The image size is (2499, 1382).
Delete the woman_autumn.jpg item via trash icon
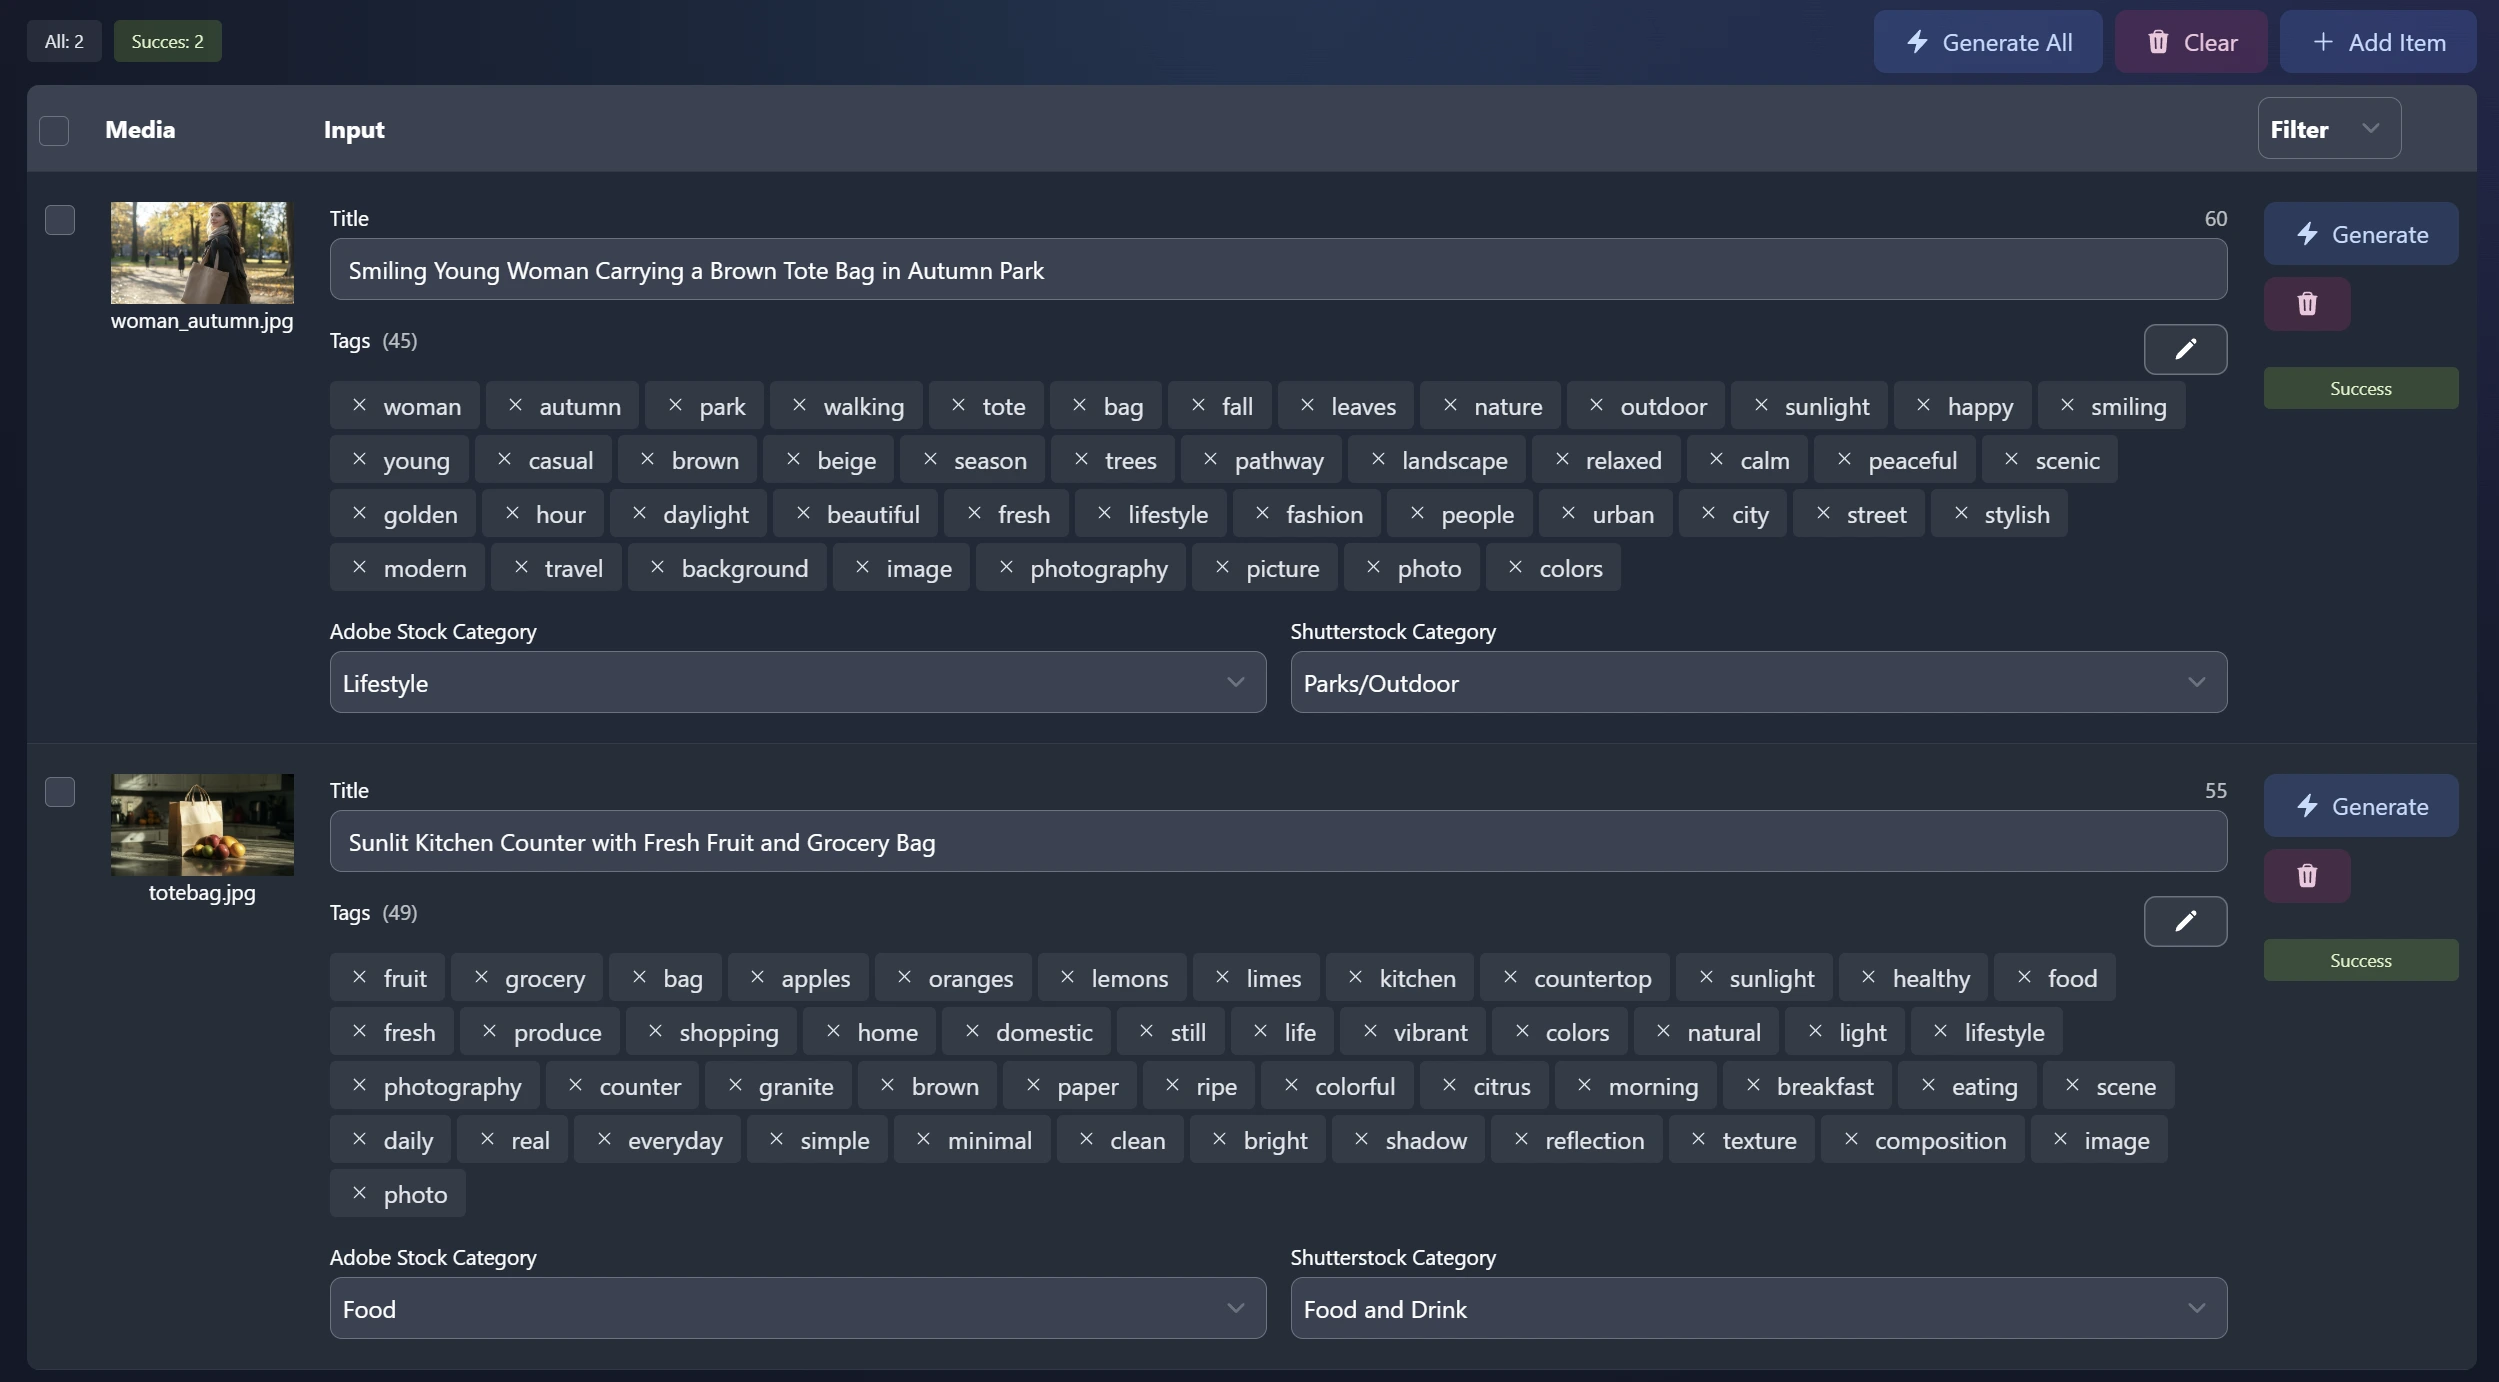click(x=2307, y=303)
